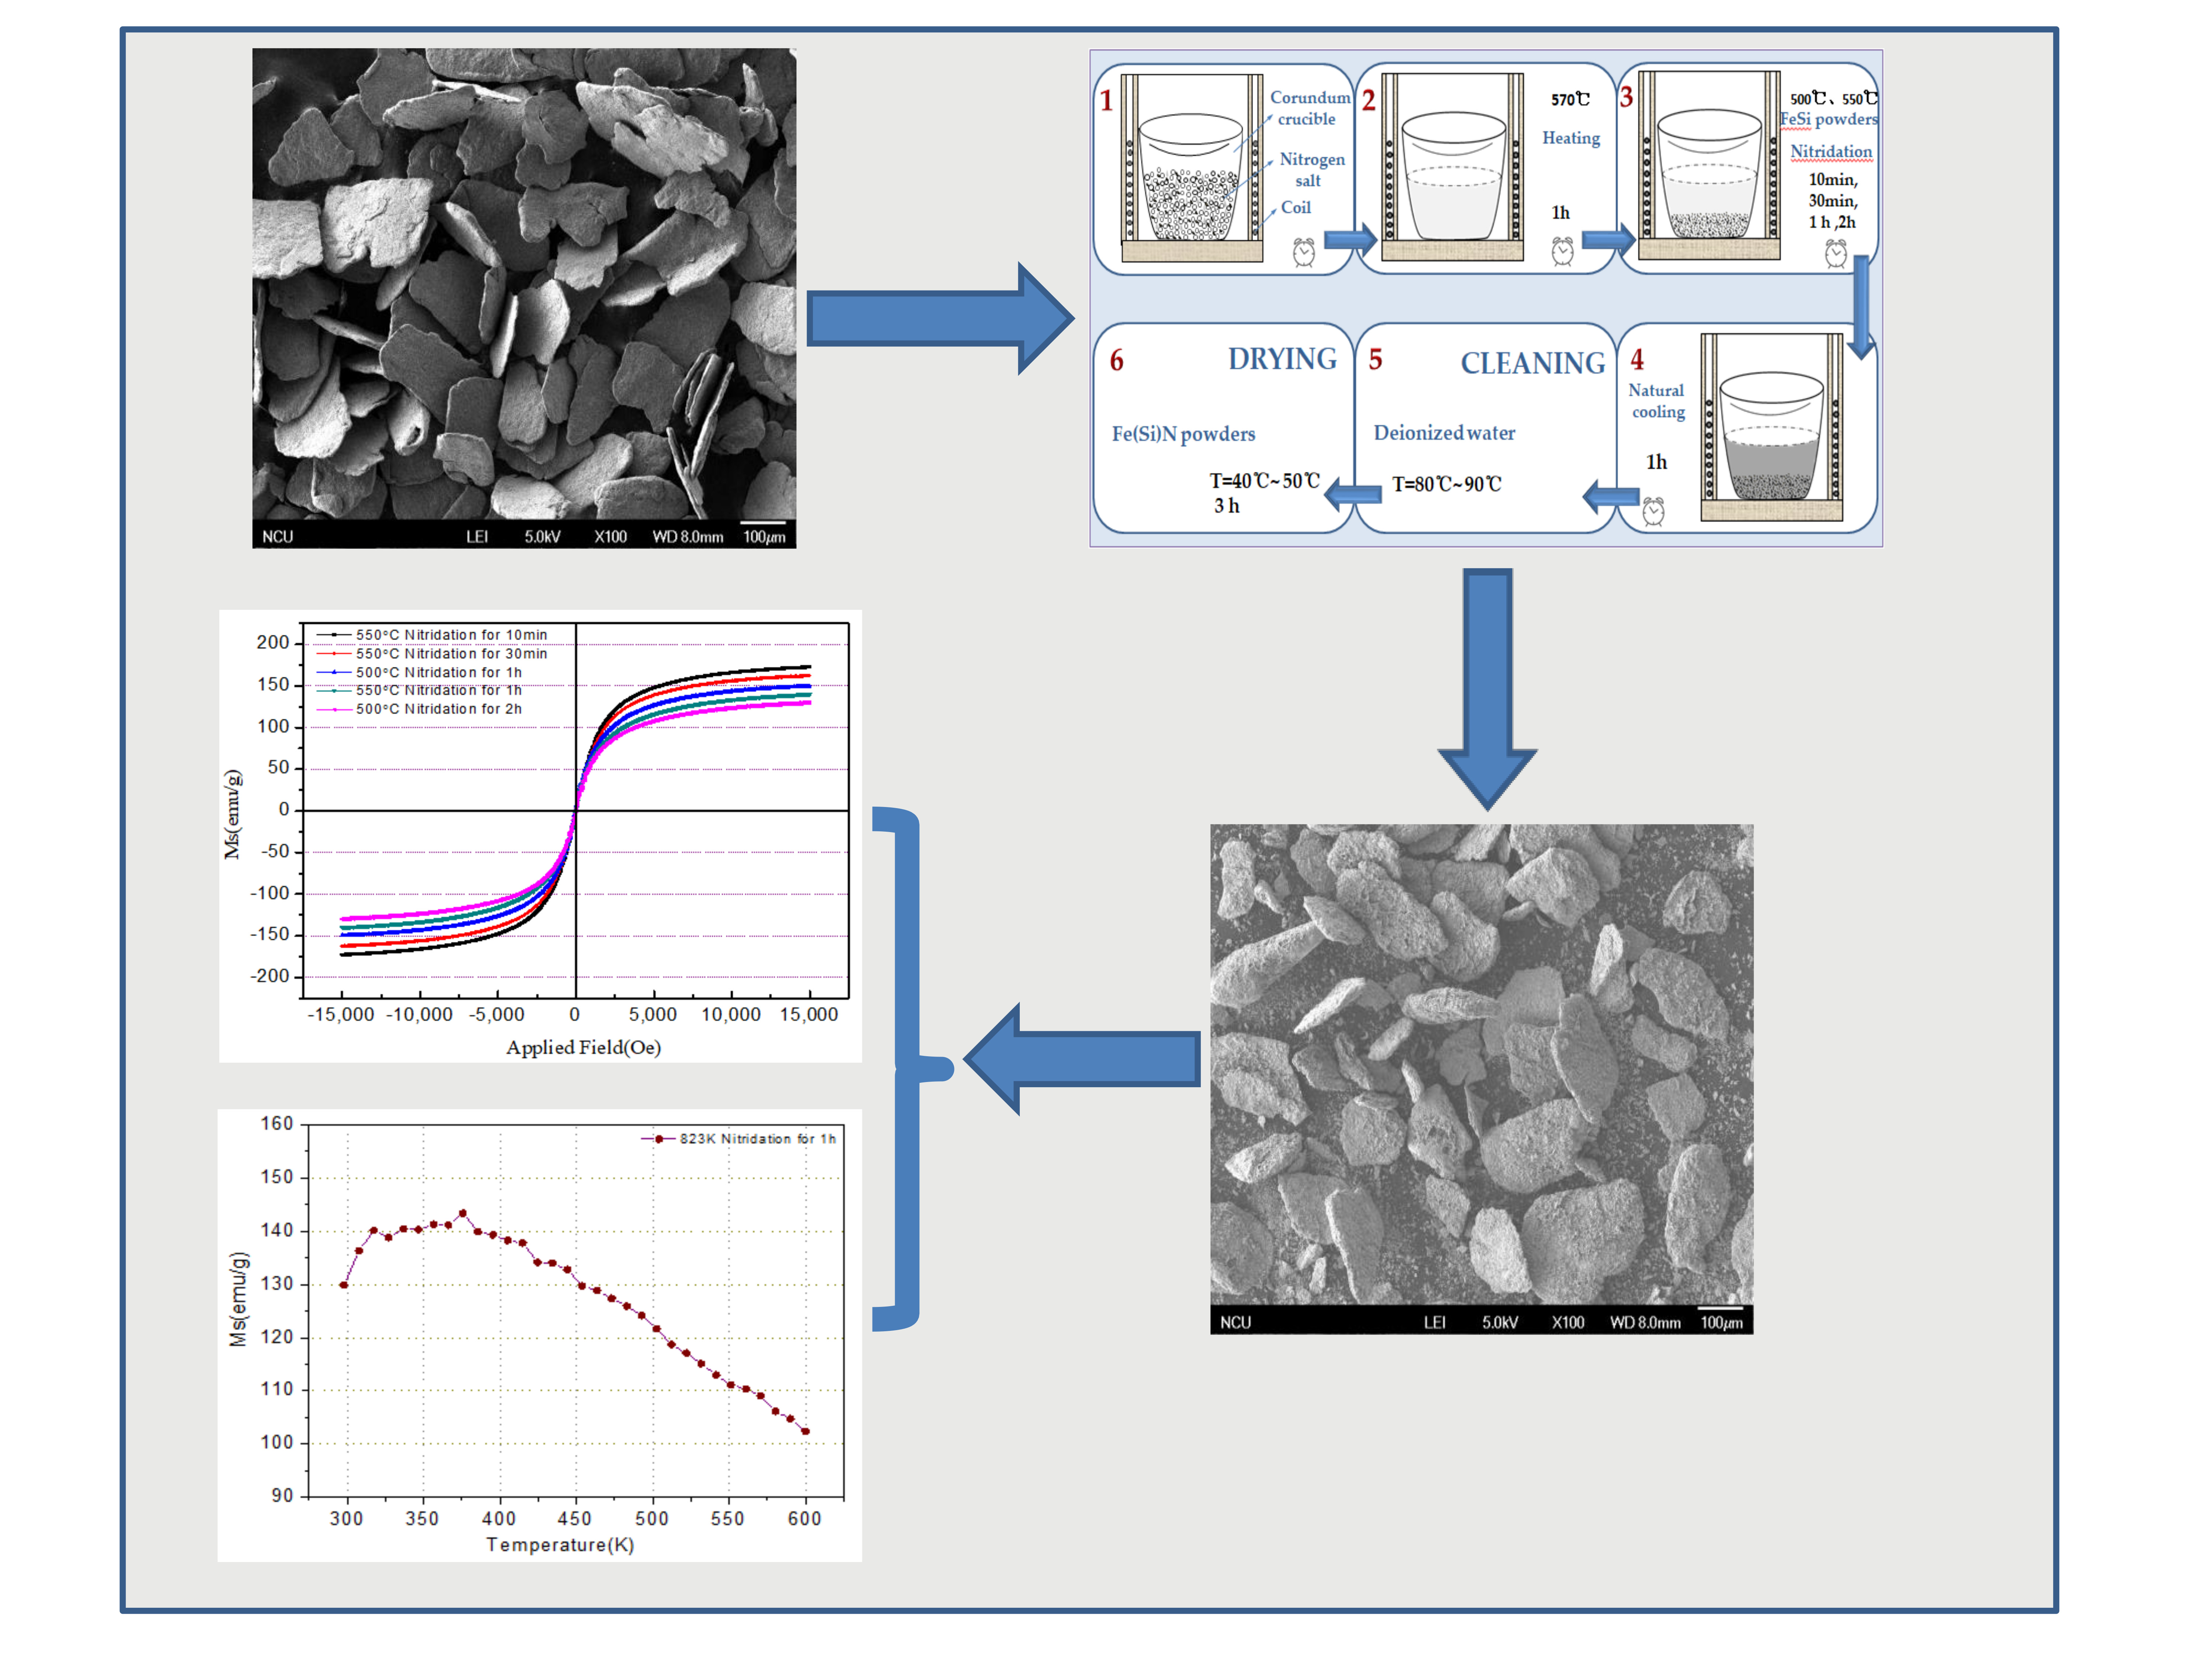Click the first data point near 300 K
Viewport: 2212px width, 1659px height.
(x=344, y=1285)
